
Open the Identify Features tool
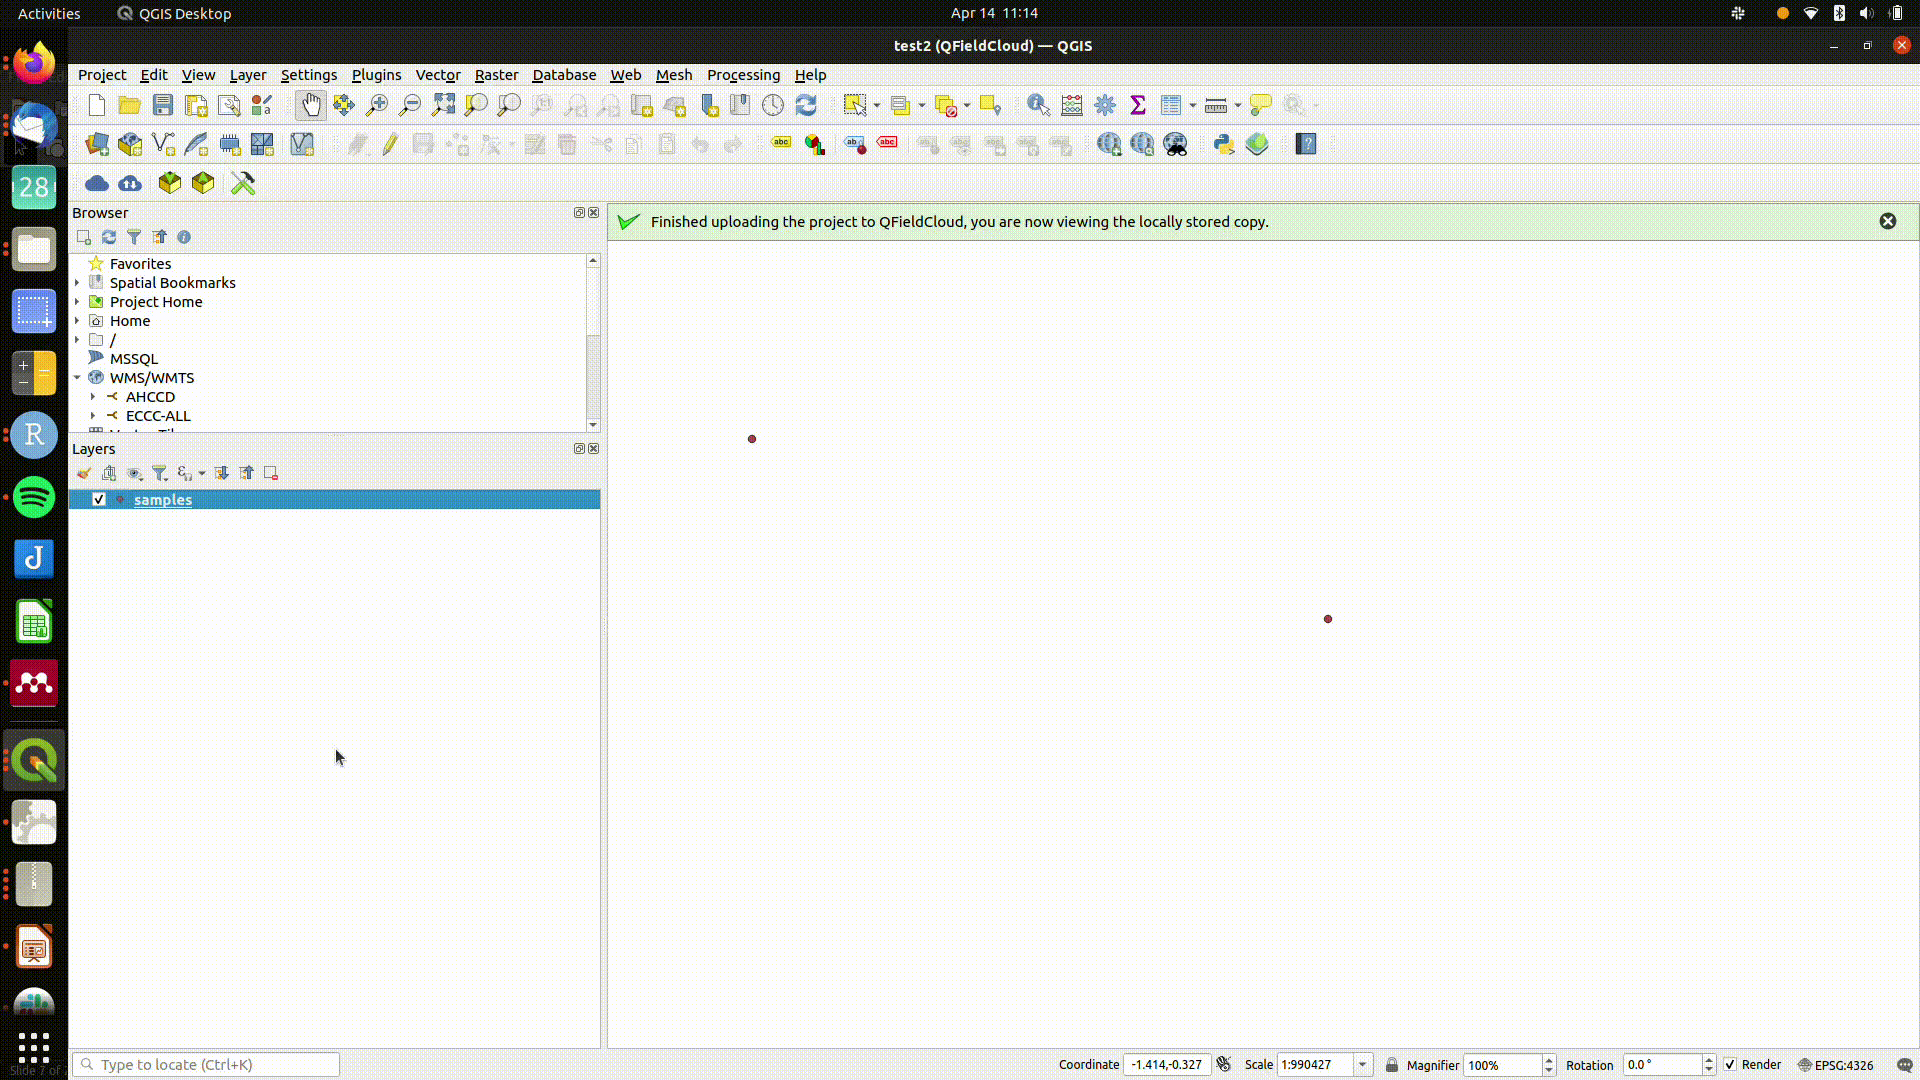pos(1037,105)
